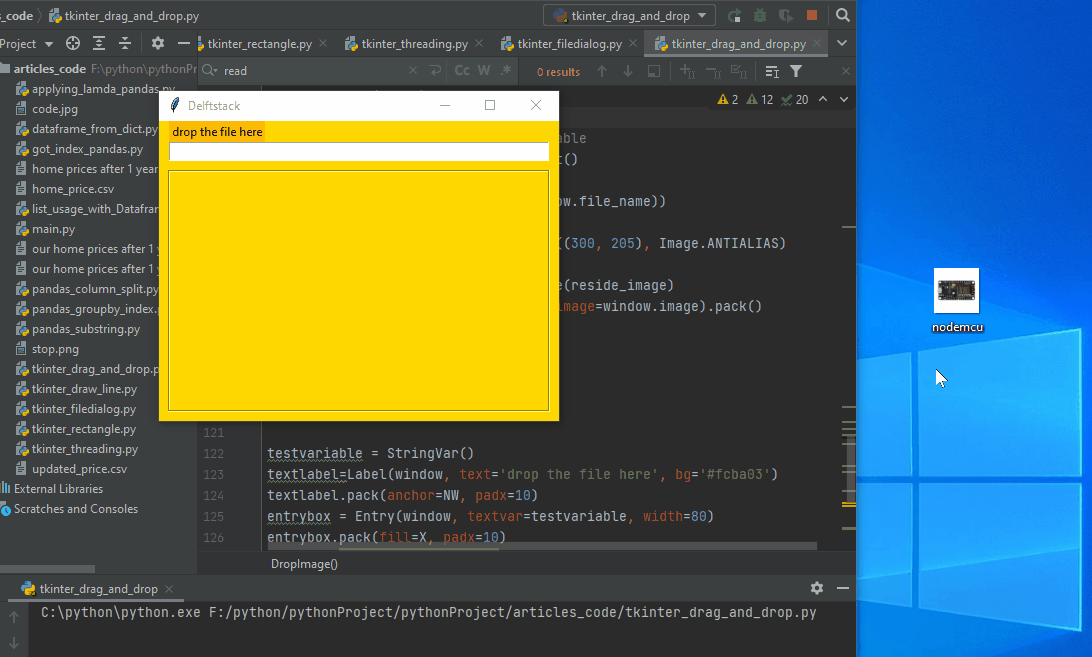This screenshot has height=657, width=1092.
Task: Switch to tkinter_threading.py tab
Action: [414, 44]
